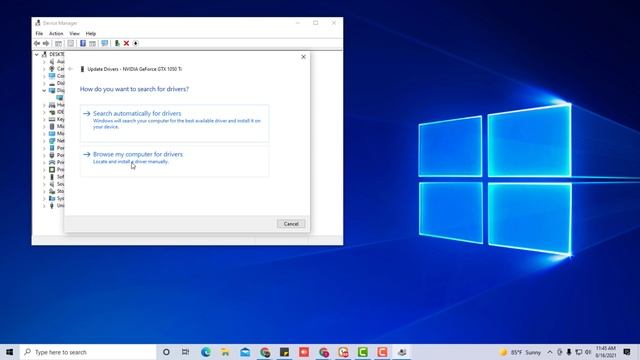Click the Back arrow in Device Manager toolbar
Image resolution: width=640 pixels, height=360 pixels.
tap(37, 43)
